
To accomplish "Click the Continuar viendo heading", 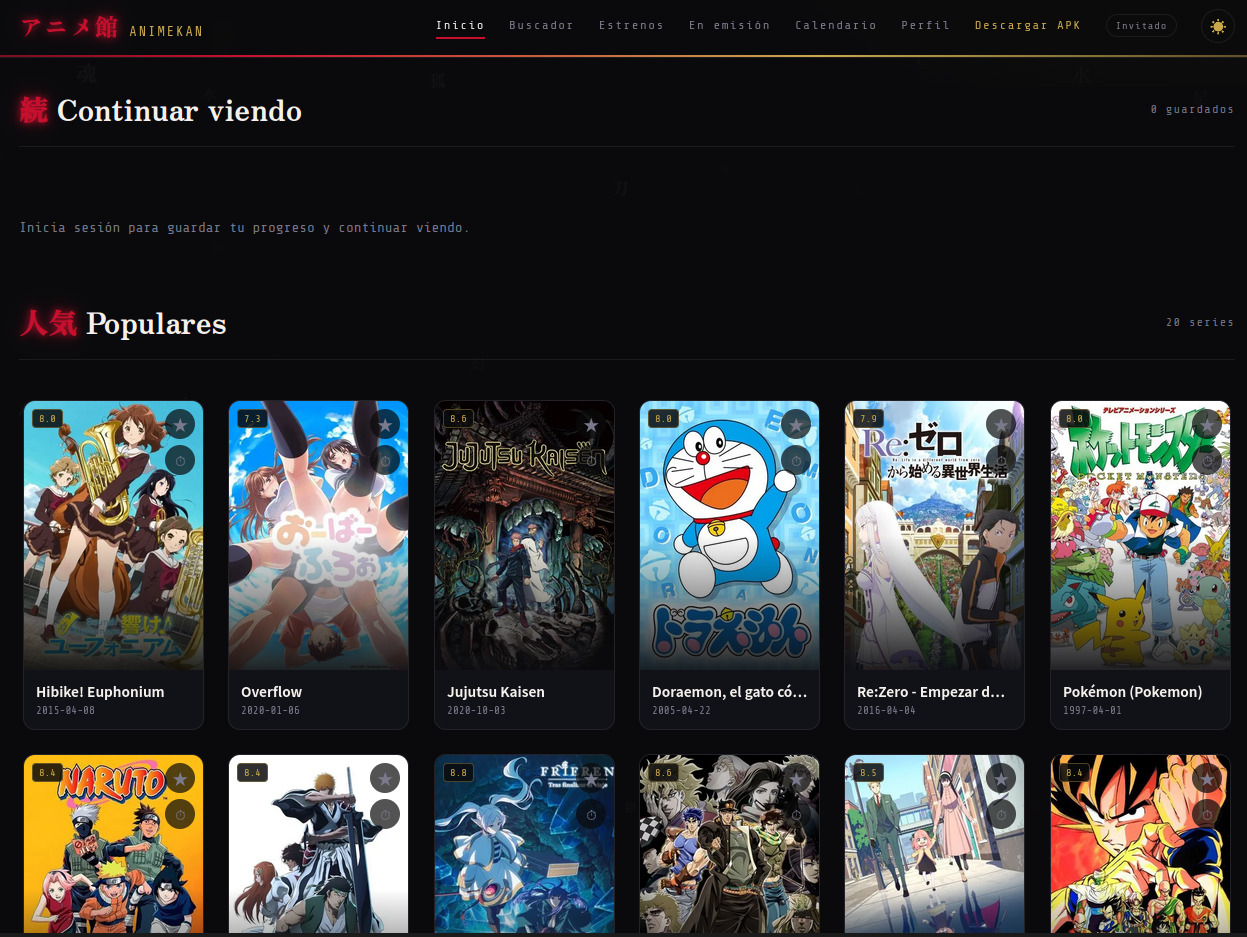I will click(x=161, y=110).
